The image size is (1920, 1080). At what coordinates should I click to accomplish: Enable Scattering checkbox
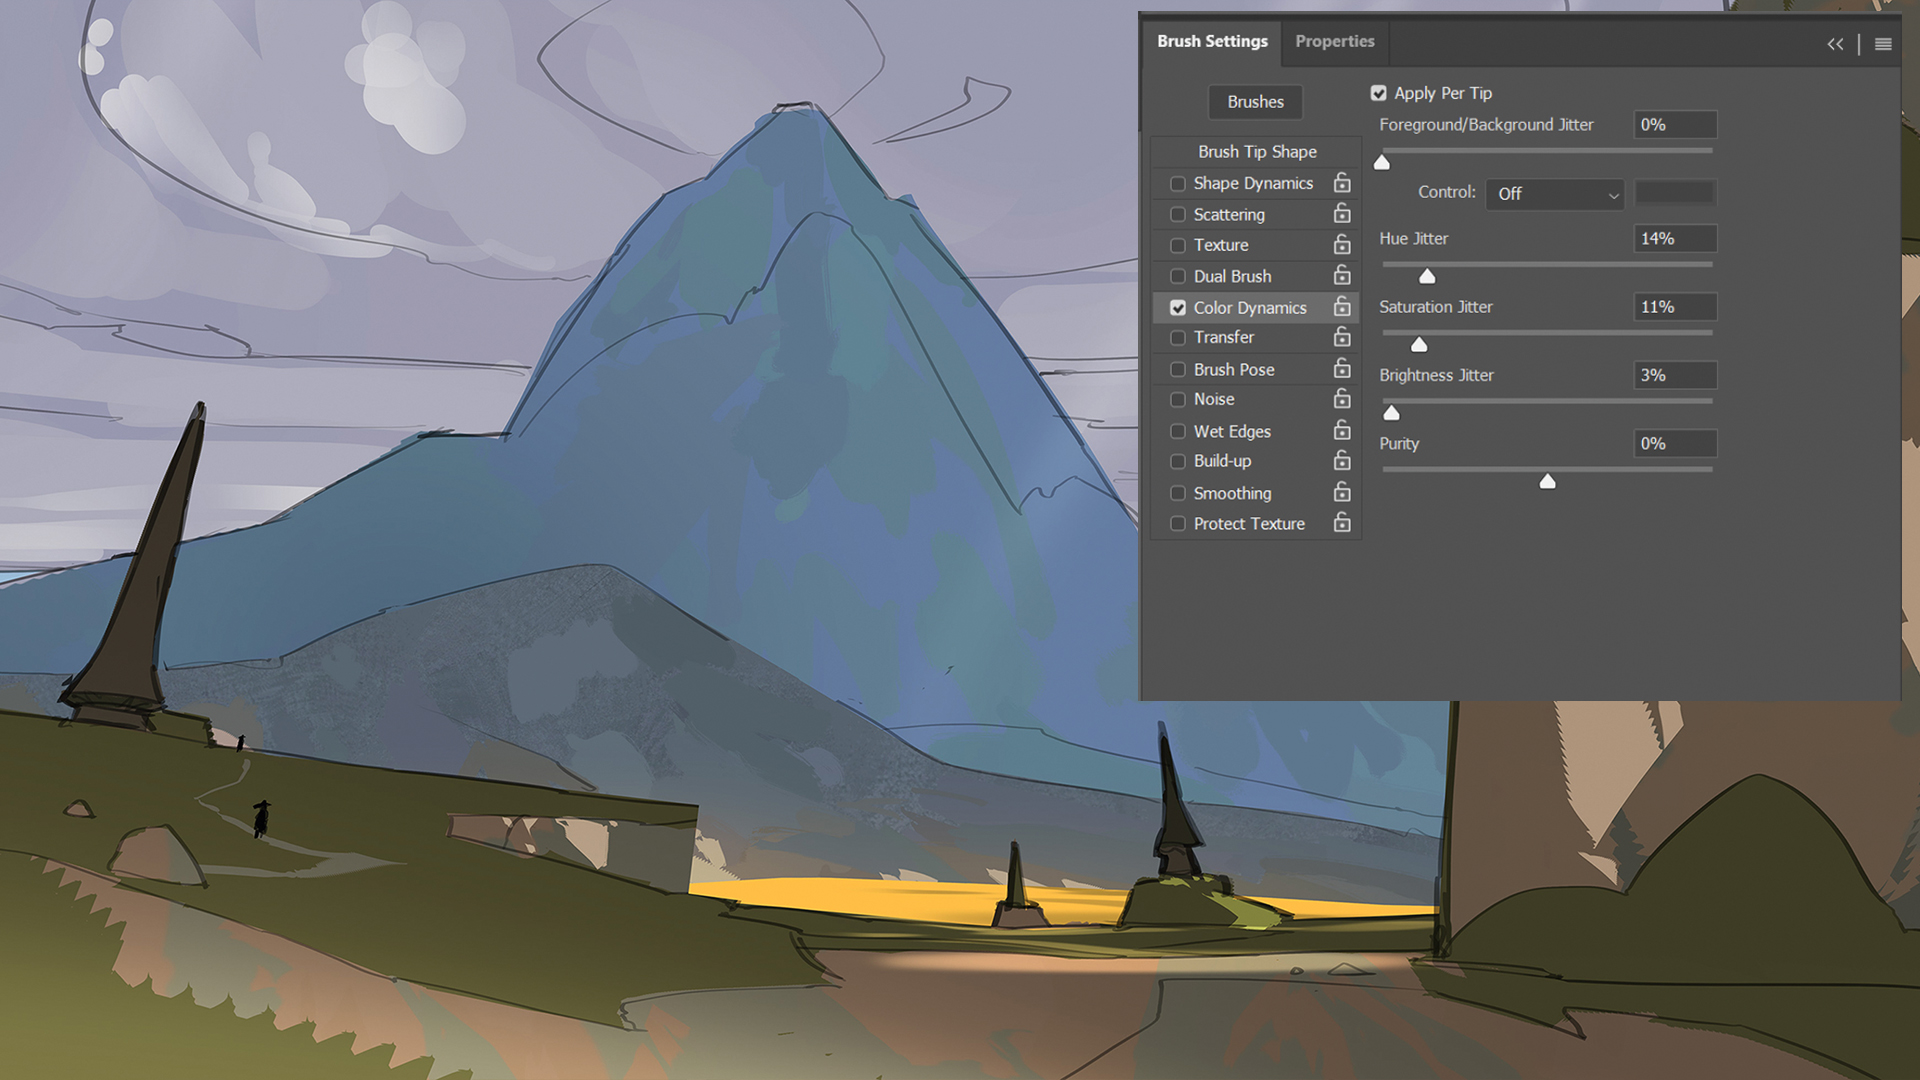1178,215
